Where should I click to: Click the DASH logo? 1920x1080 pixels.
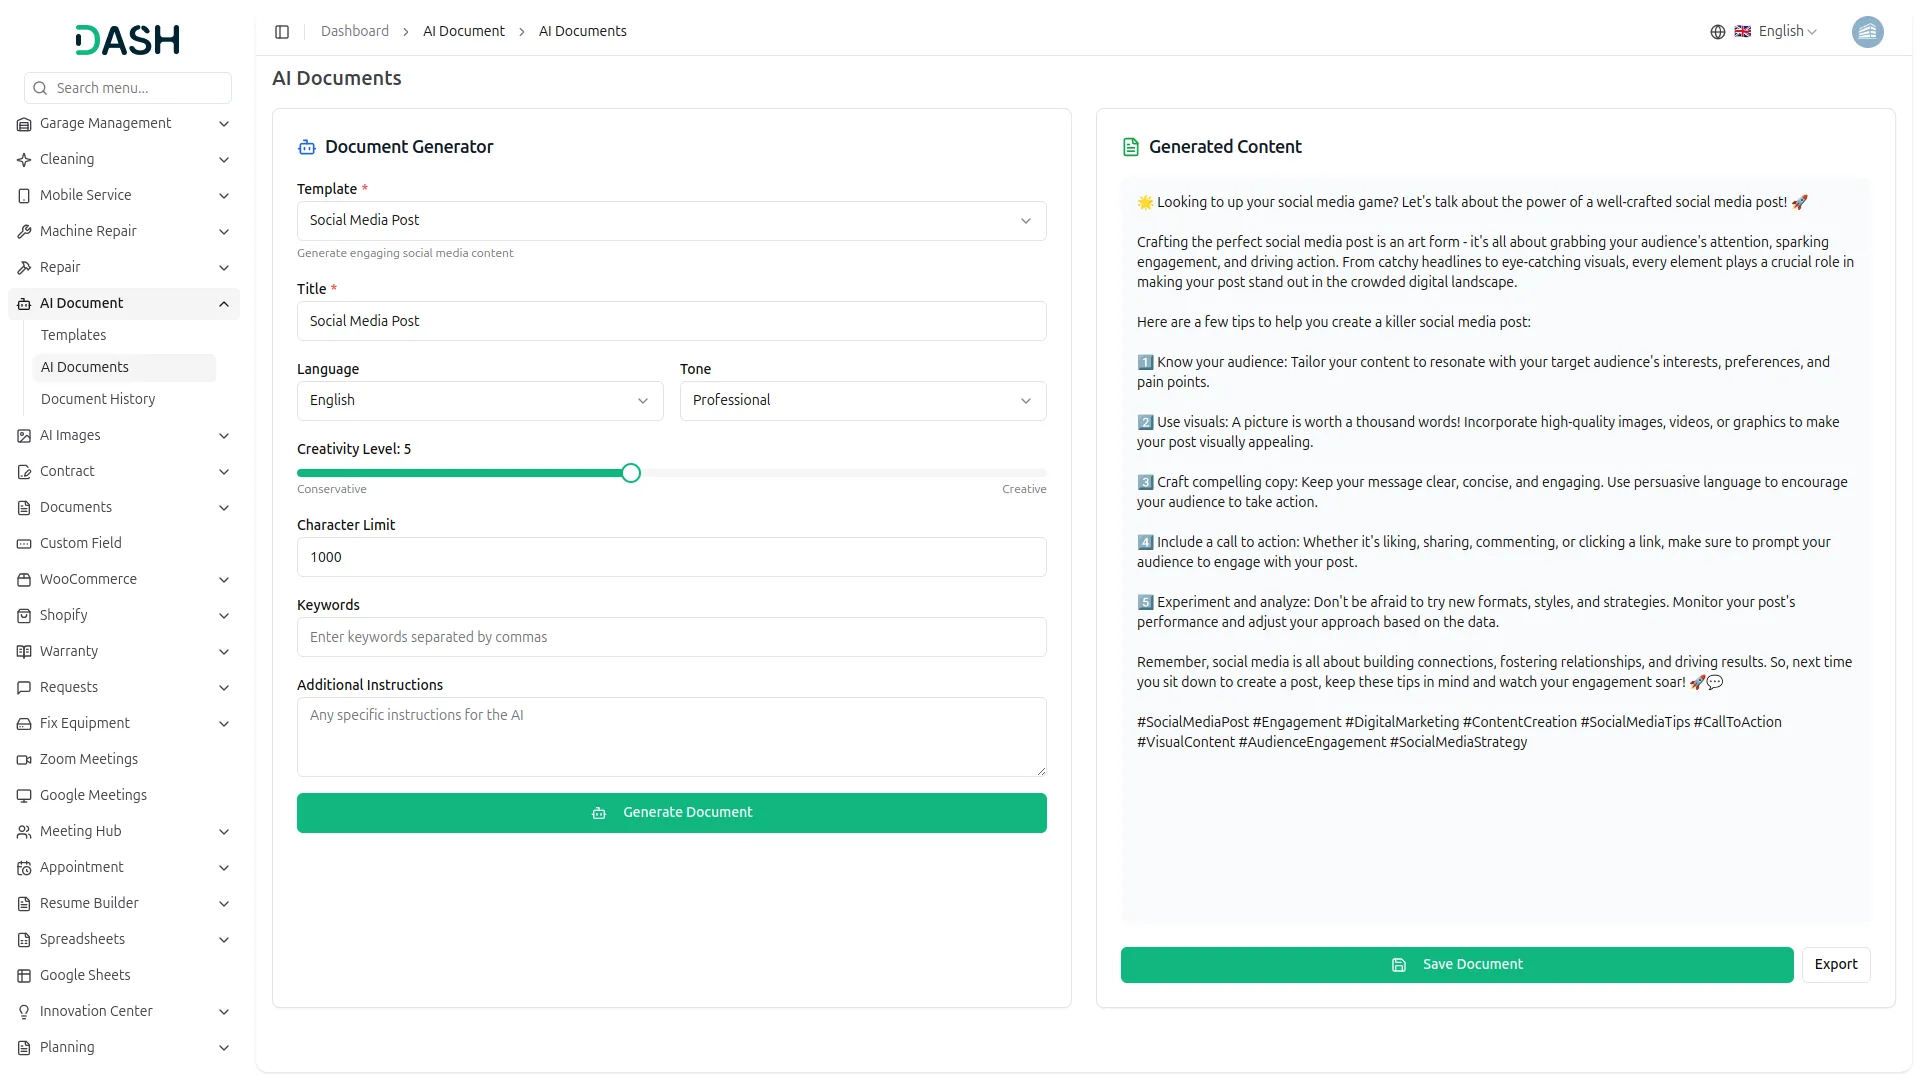pos(128,40)
